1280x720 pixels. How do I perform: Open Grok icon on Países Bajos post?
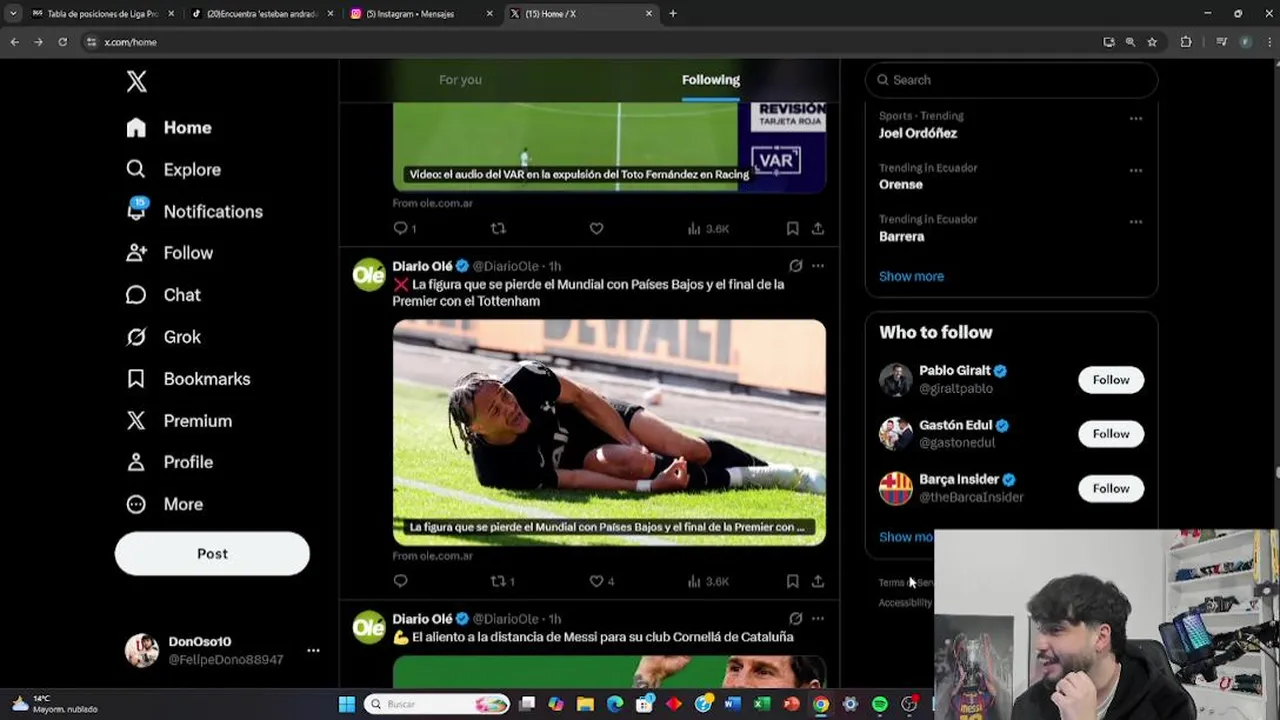click(795, 266)
